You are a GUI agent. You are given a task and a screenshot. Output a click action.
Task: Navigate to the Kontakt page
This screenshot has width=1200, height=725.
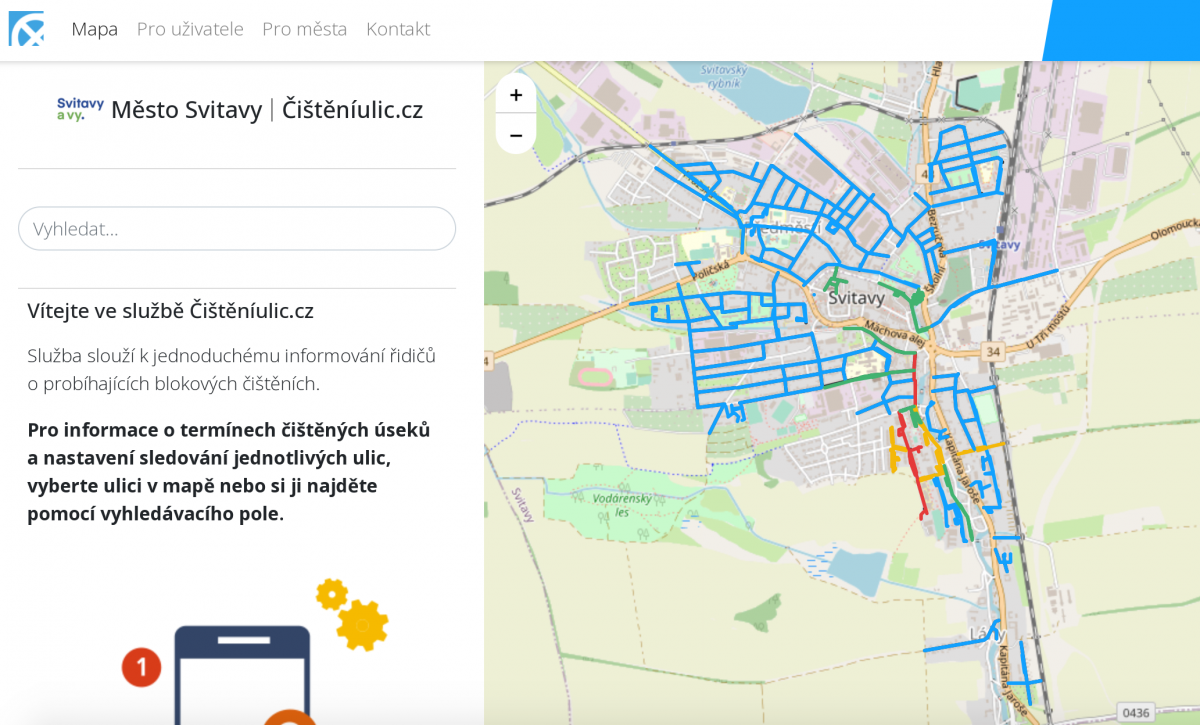398,29
